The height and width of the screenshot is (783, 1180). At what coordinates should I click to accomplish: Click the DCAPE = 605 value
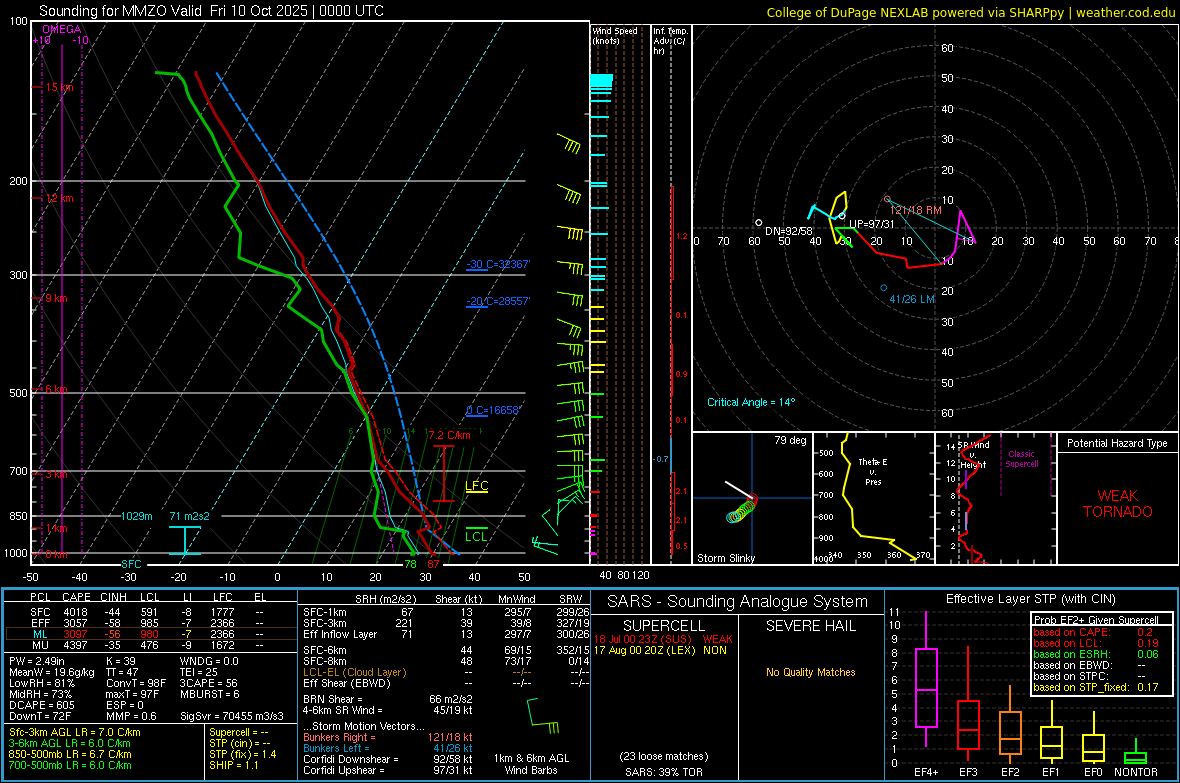click(42, 705)
